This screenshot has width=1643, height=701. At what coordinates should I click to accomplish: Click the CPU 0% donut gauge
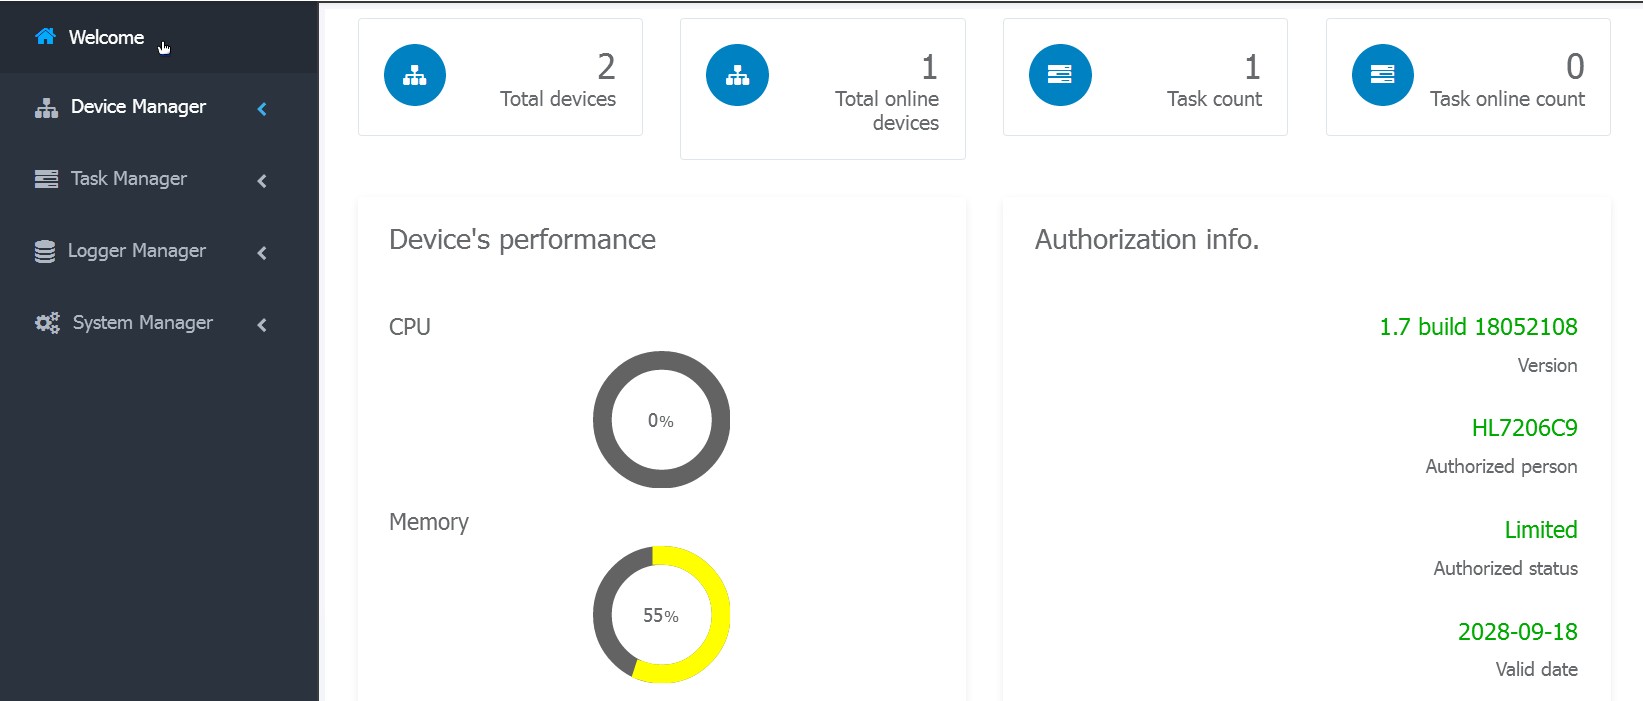(661, 420)
